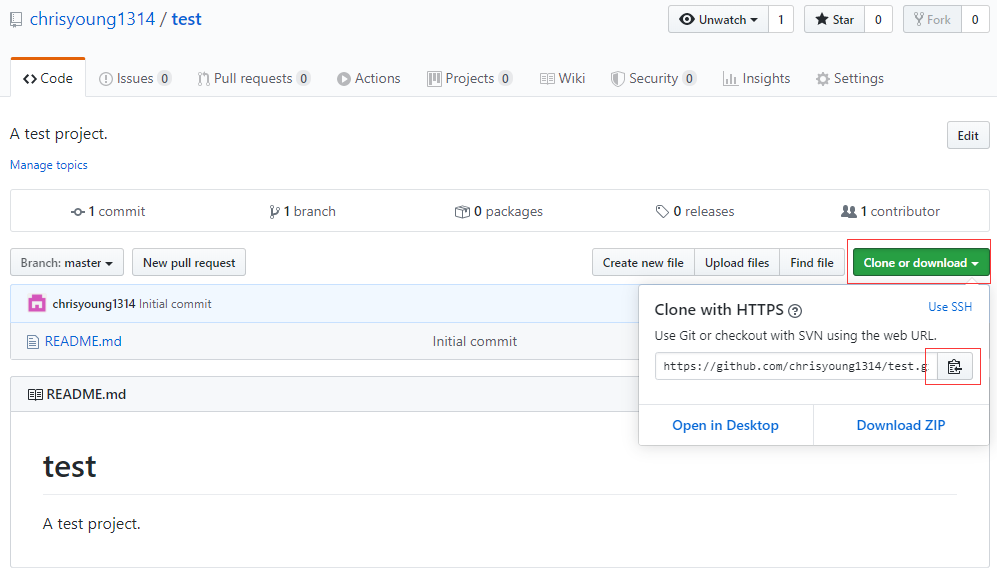Click the README.md file icon in file list

pos(32,342)
